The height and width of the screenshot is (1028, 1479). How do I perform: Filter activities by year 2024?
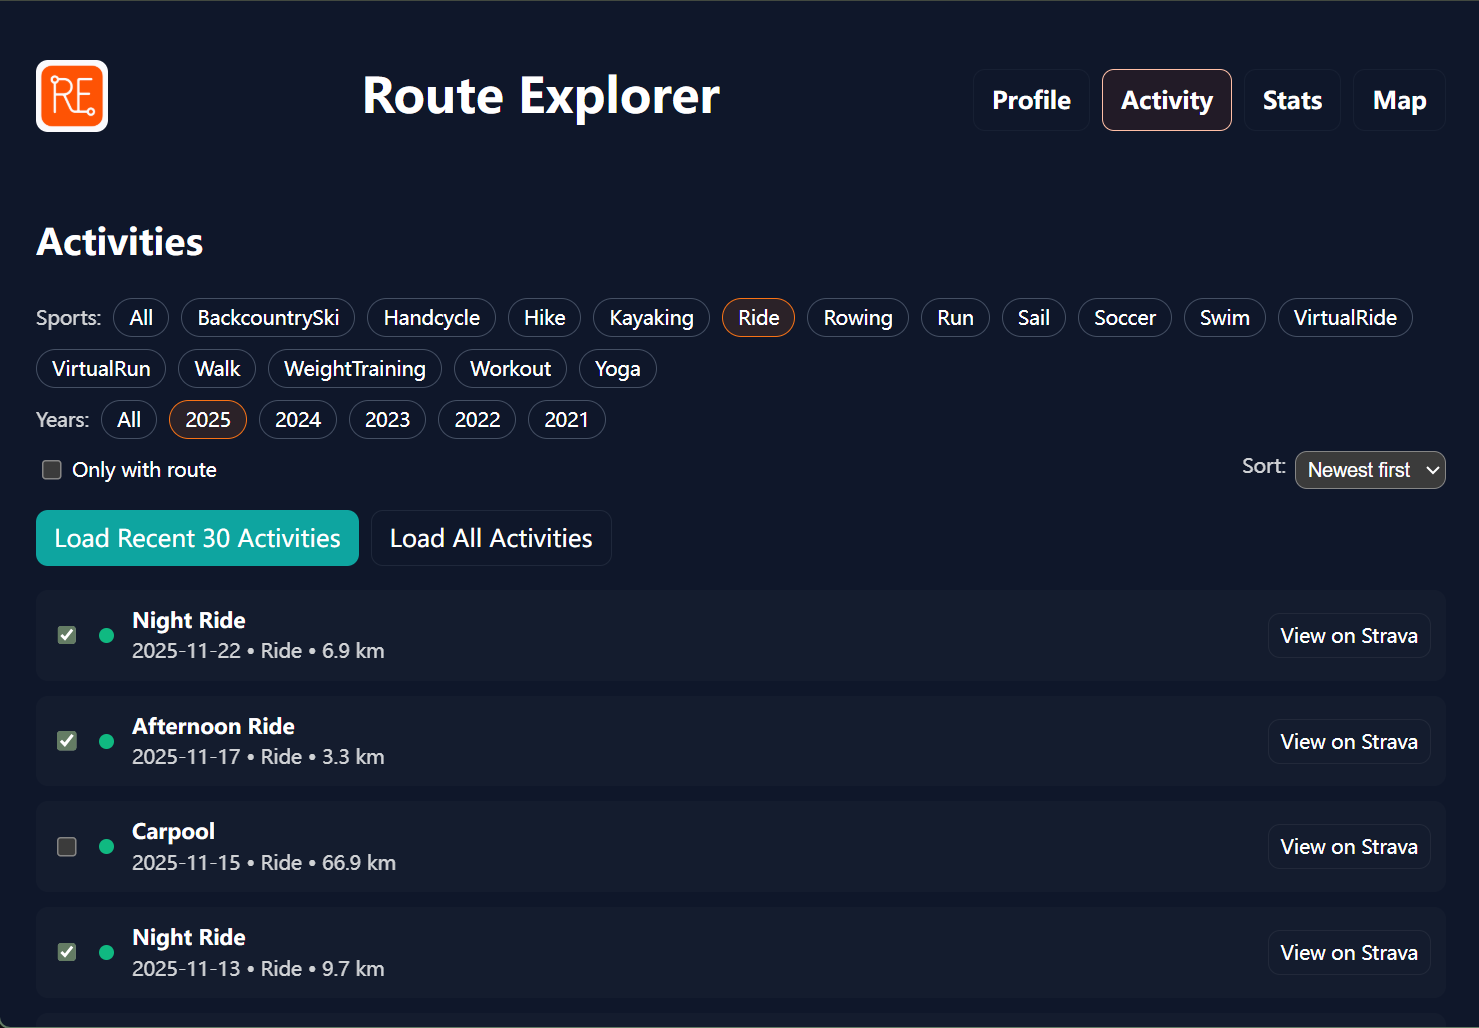click(x=298, y=420)
